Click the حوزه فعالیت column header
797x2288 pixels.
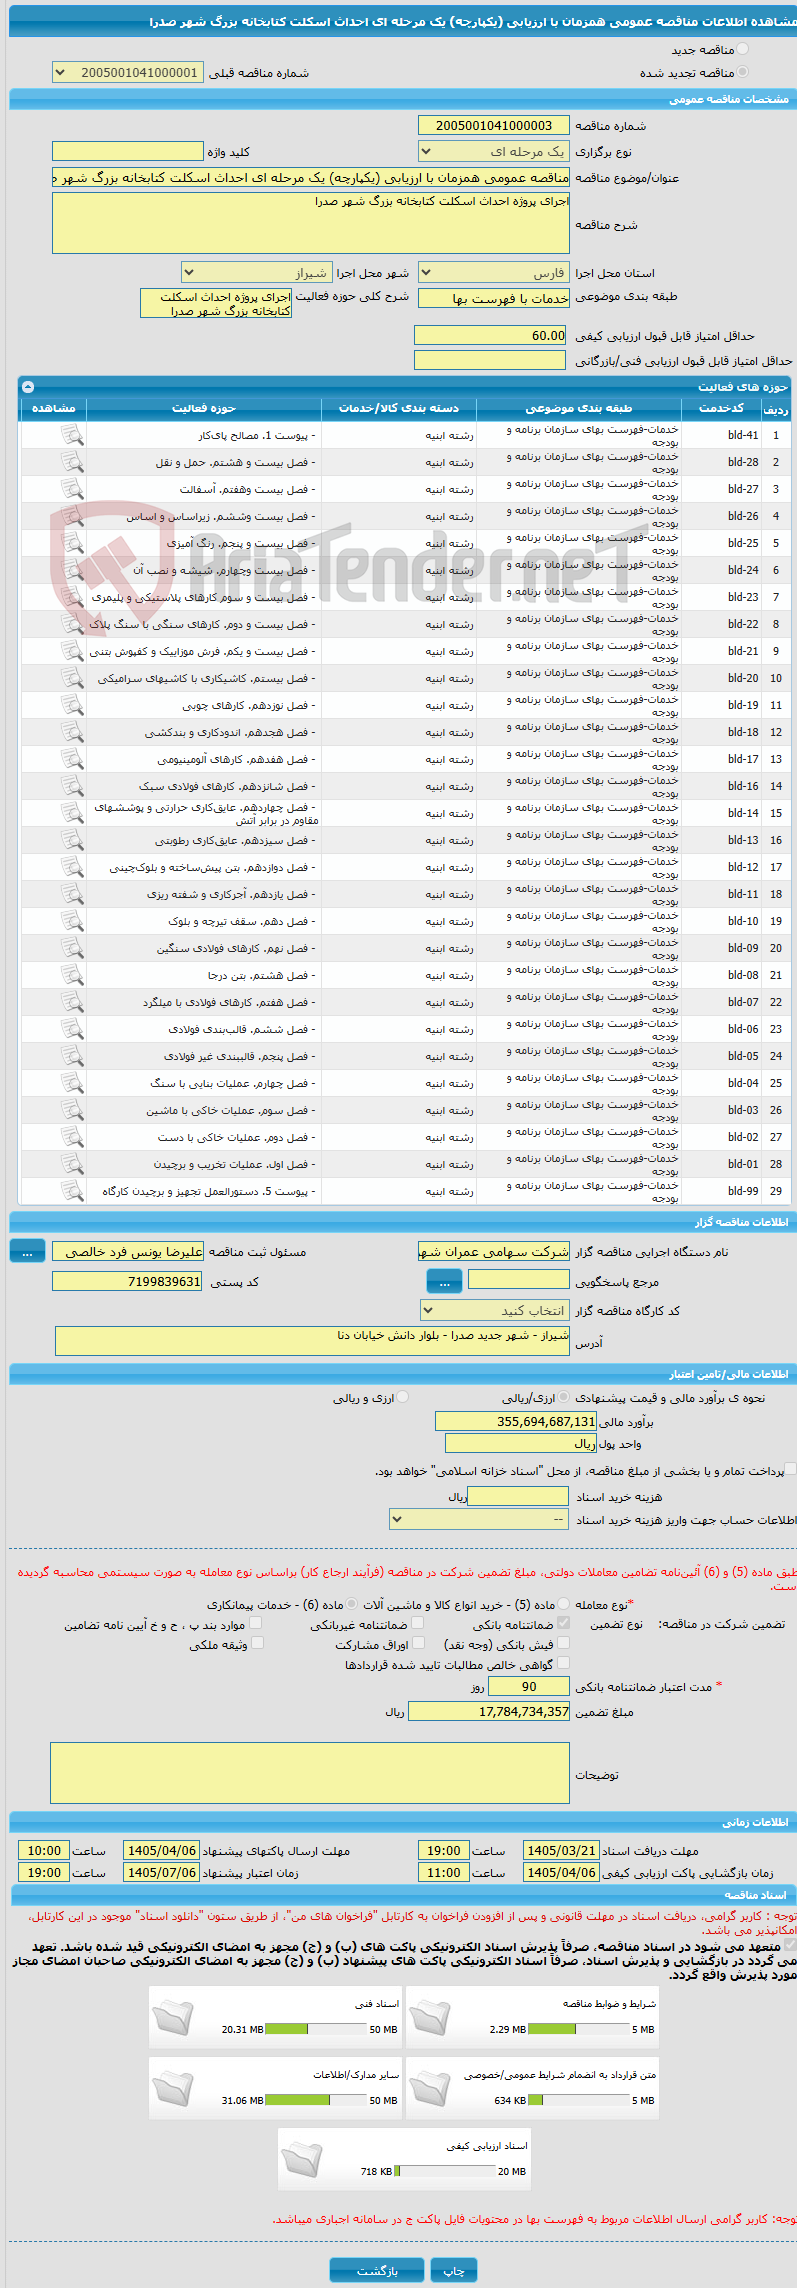[x=204, y=408]
